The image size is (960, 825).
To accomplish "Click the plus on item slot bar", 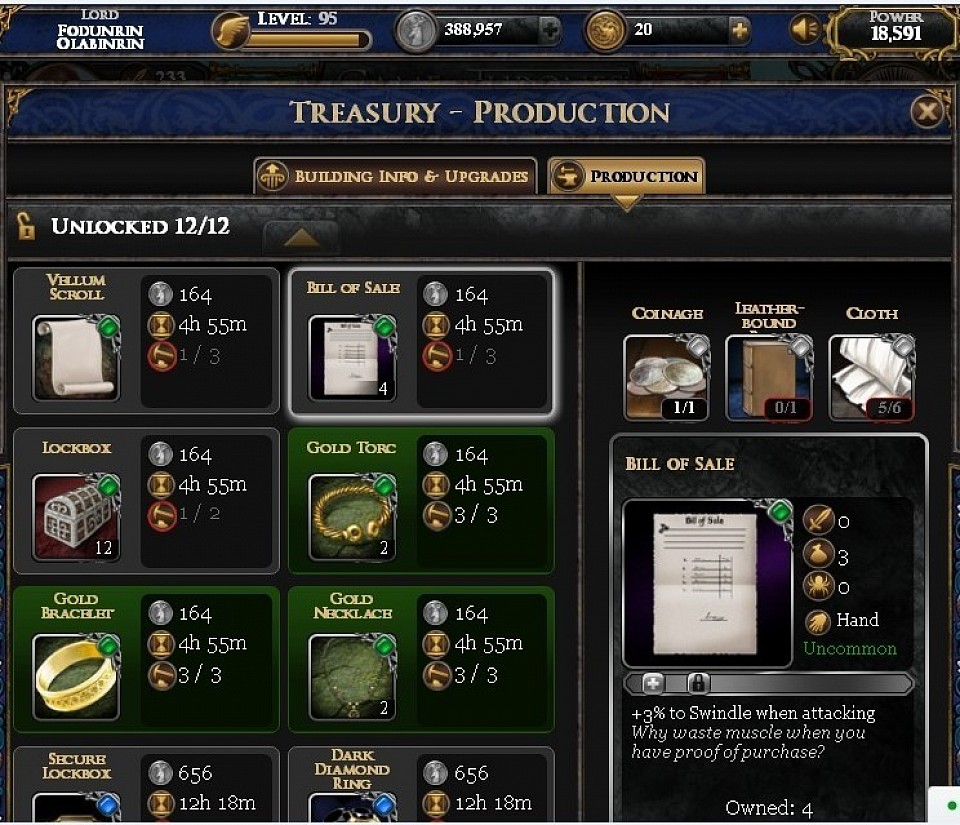I will 653,683.
